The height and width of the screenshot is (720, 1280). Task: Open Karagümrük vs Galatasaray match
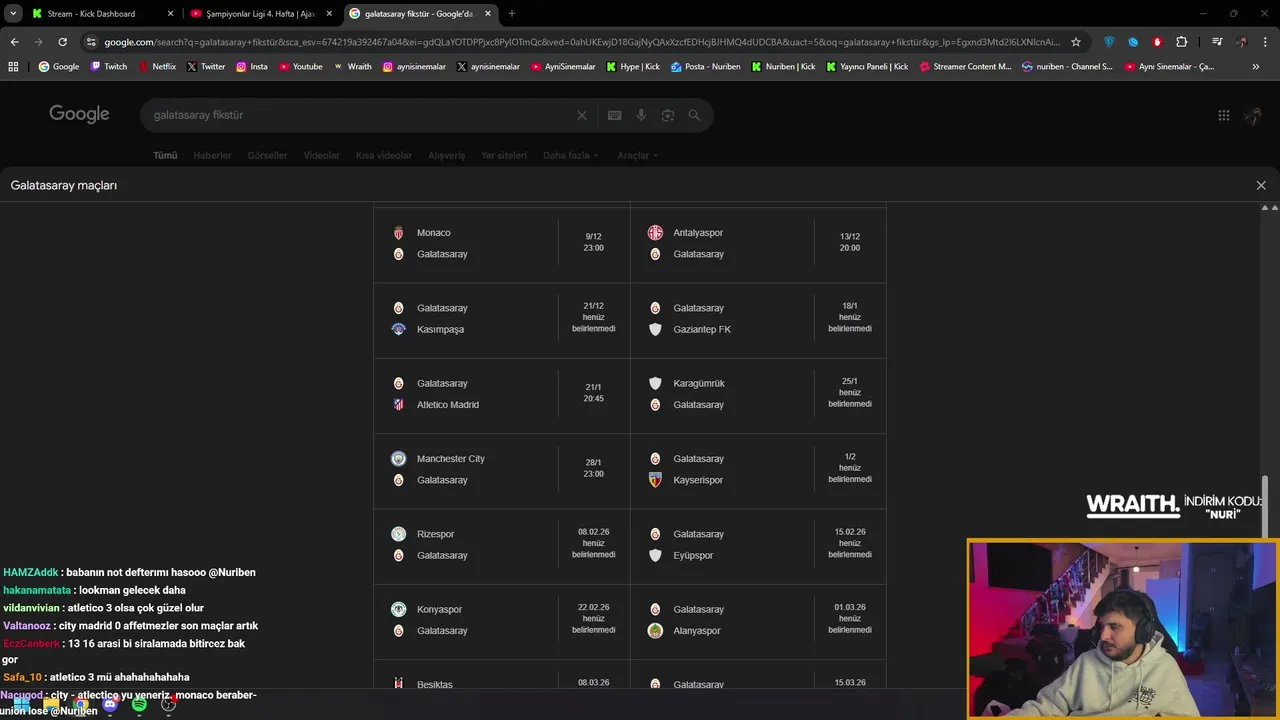coord(758,395)
